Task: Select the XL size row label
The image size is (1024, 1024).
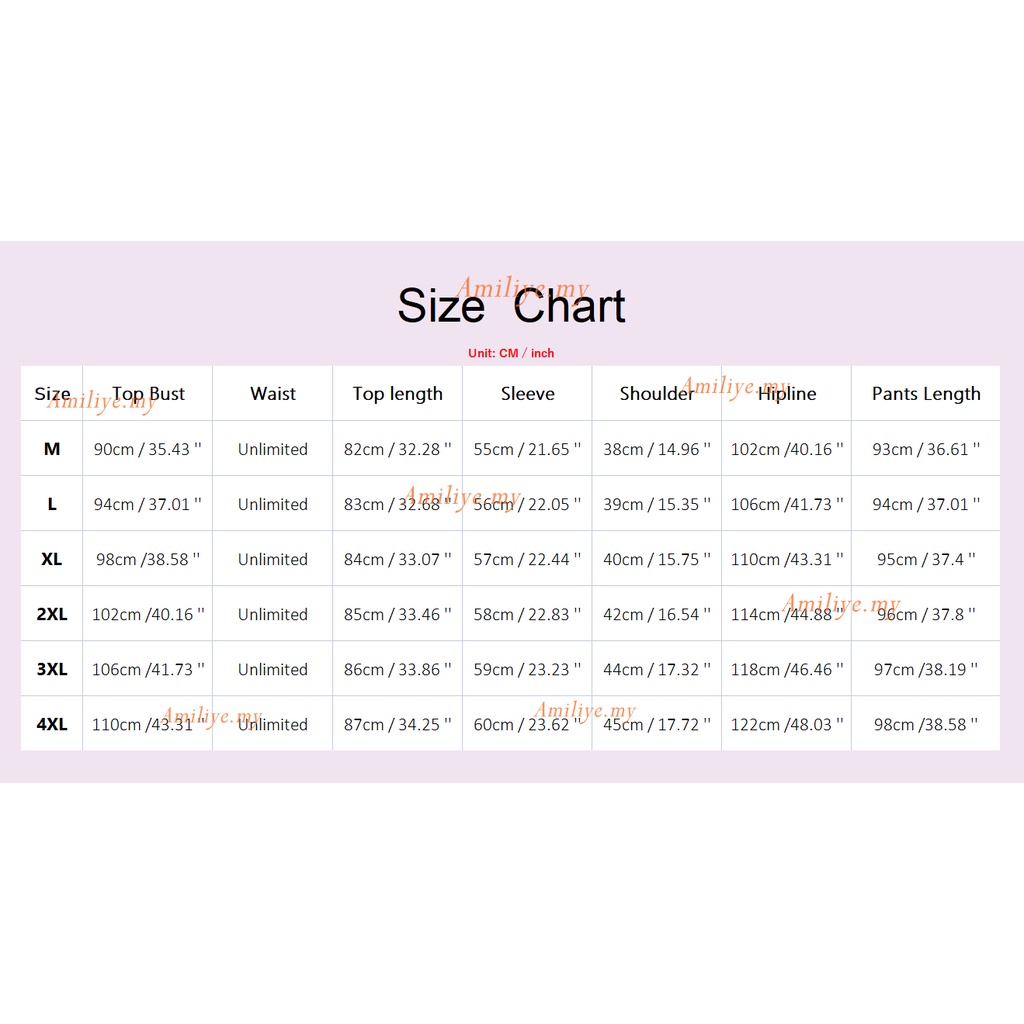Action: click(52, 560)
